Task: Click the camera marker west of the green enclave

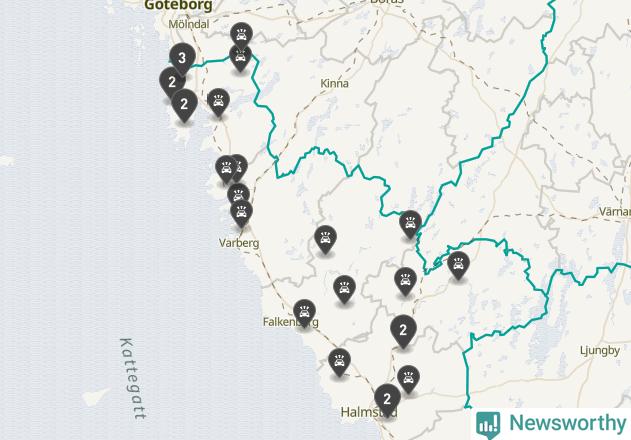Action: point(406,280)
